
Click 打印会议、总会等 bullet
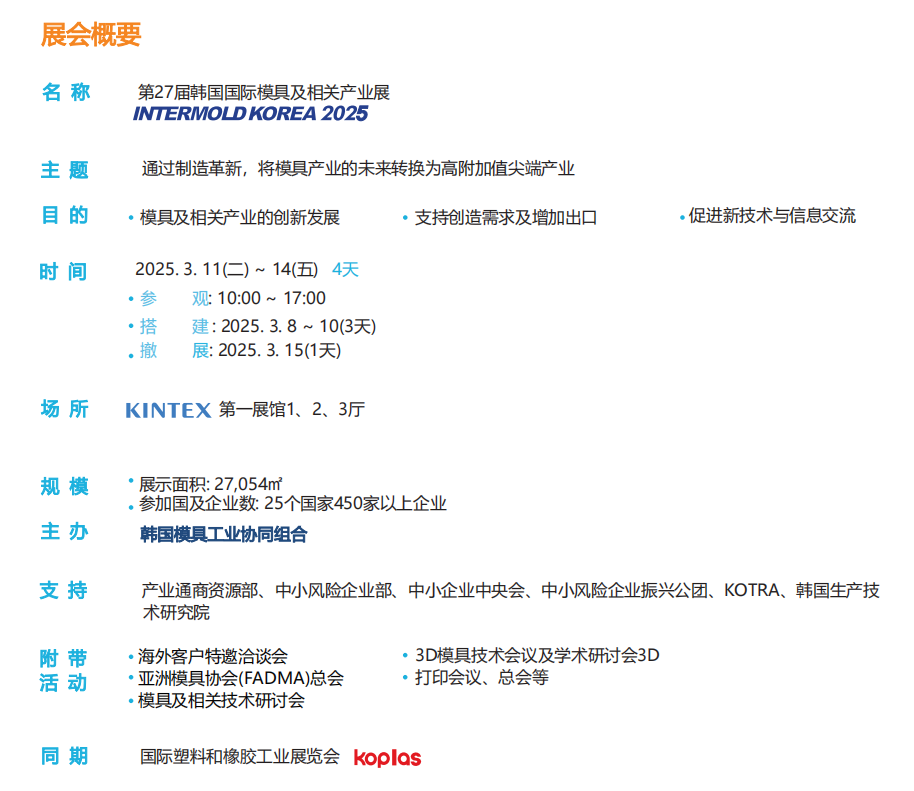coord(481,677)
